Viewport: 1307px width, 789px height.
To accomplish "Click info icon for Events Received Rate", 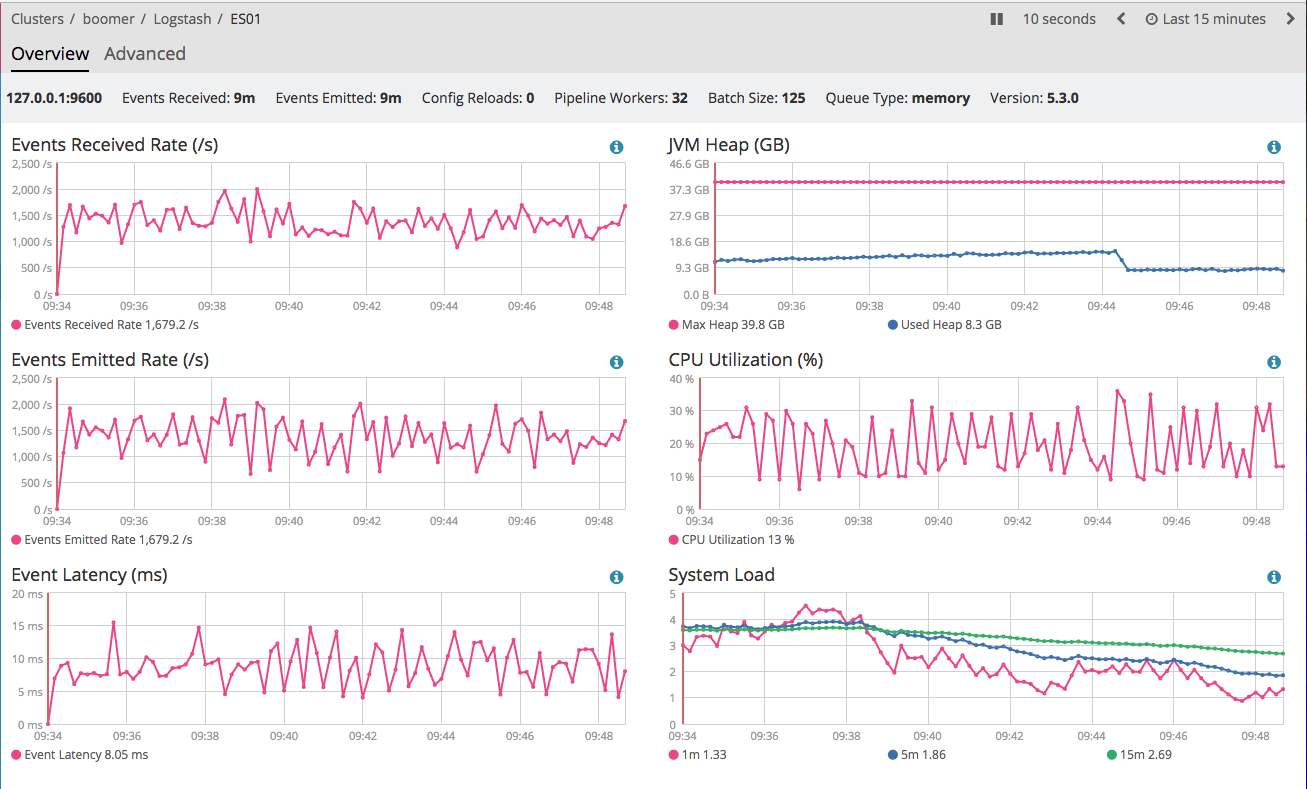I will coord(616,147).
